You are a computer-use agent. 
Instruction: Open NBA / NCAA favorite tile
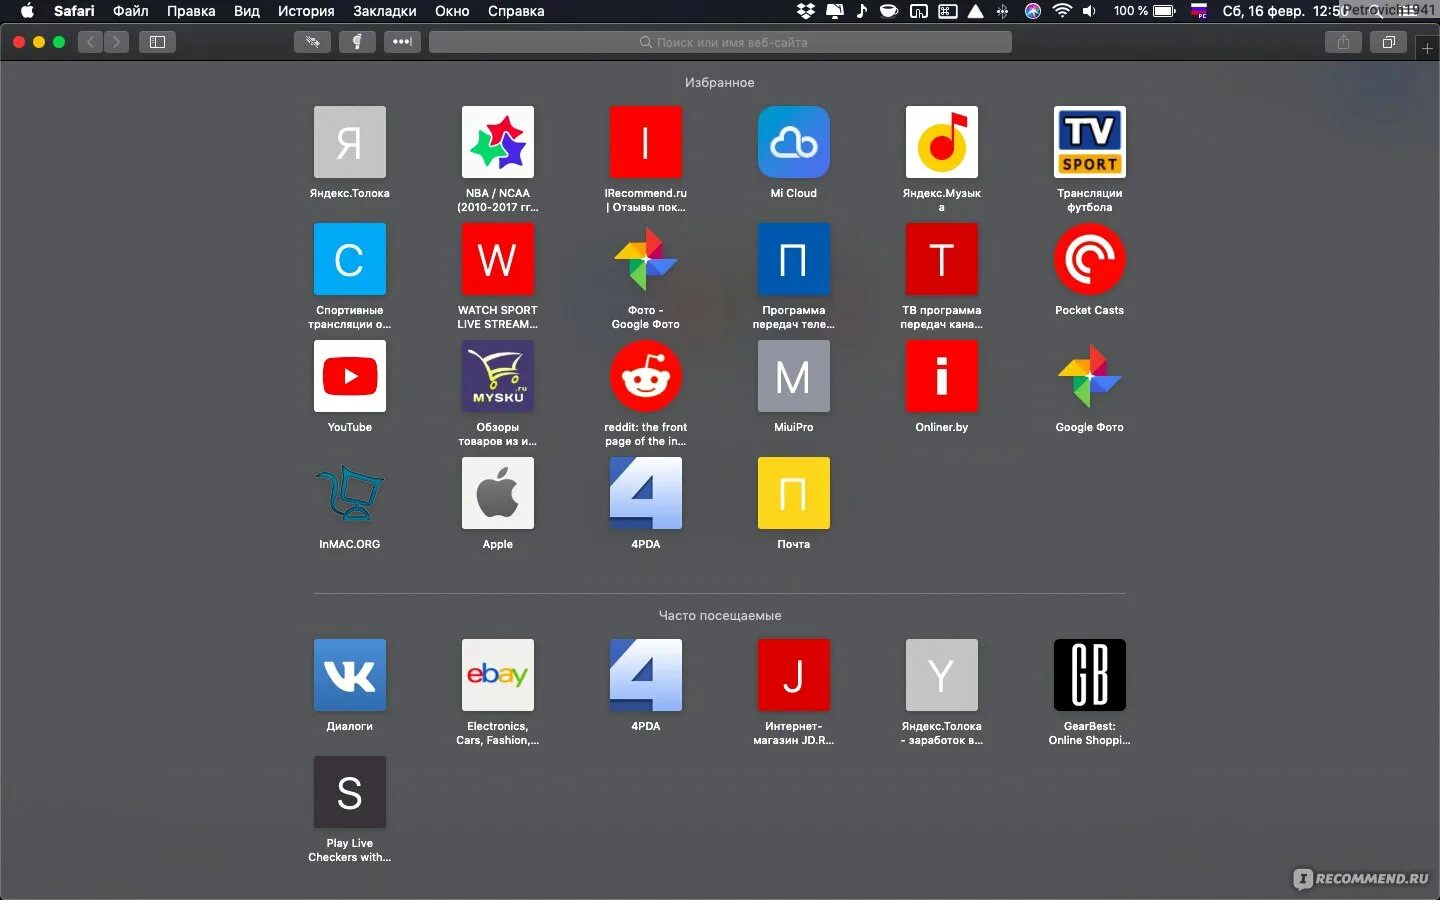[x=497, y=142]
